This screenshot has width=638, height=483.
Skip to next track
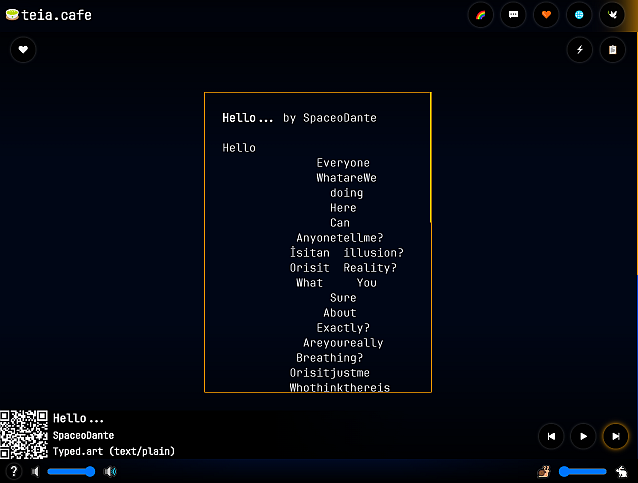[616, 436]
